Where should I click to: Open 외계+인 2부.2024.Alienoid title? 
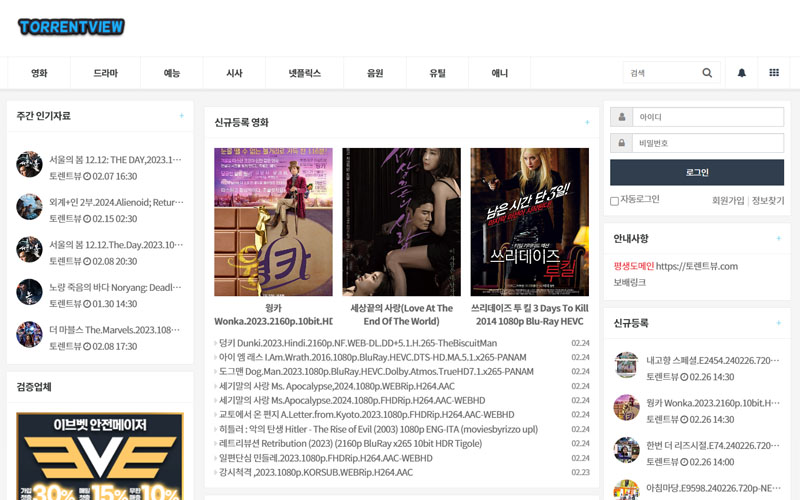click(x=116, y=202)
